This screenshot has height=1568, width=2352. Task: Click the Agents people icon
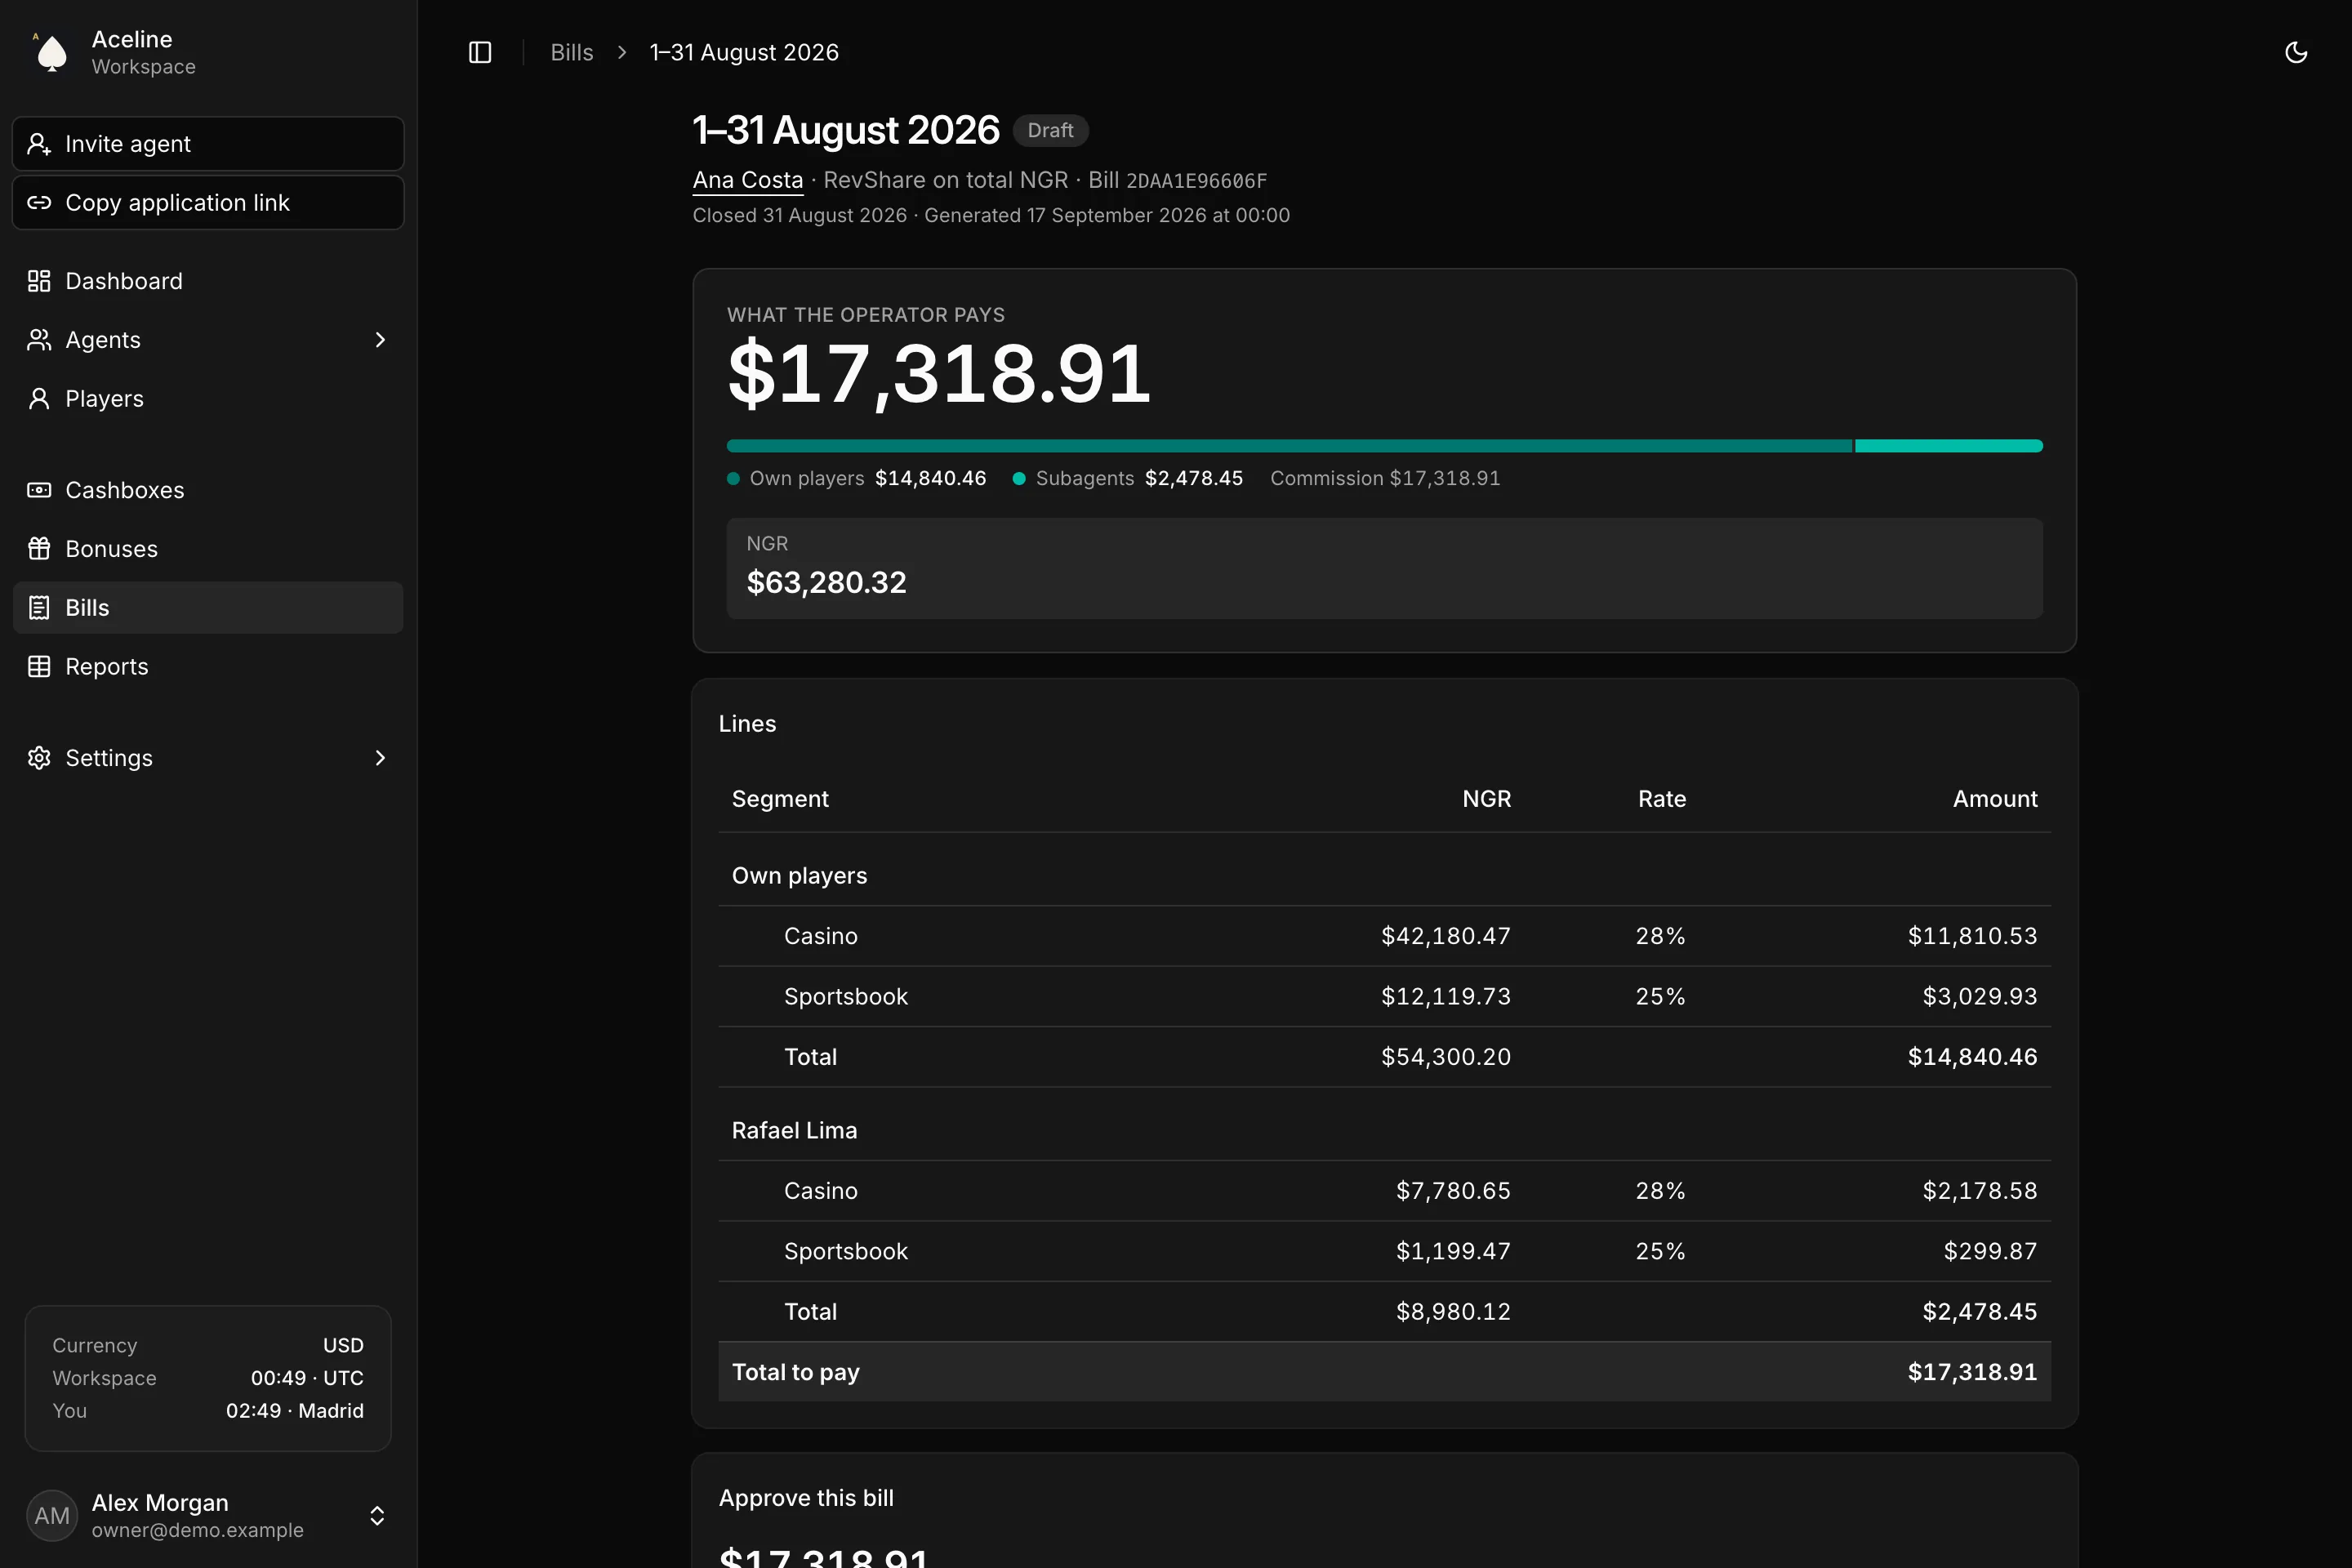click(x=39, y=340)
